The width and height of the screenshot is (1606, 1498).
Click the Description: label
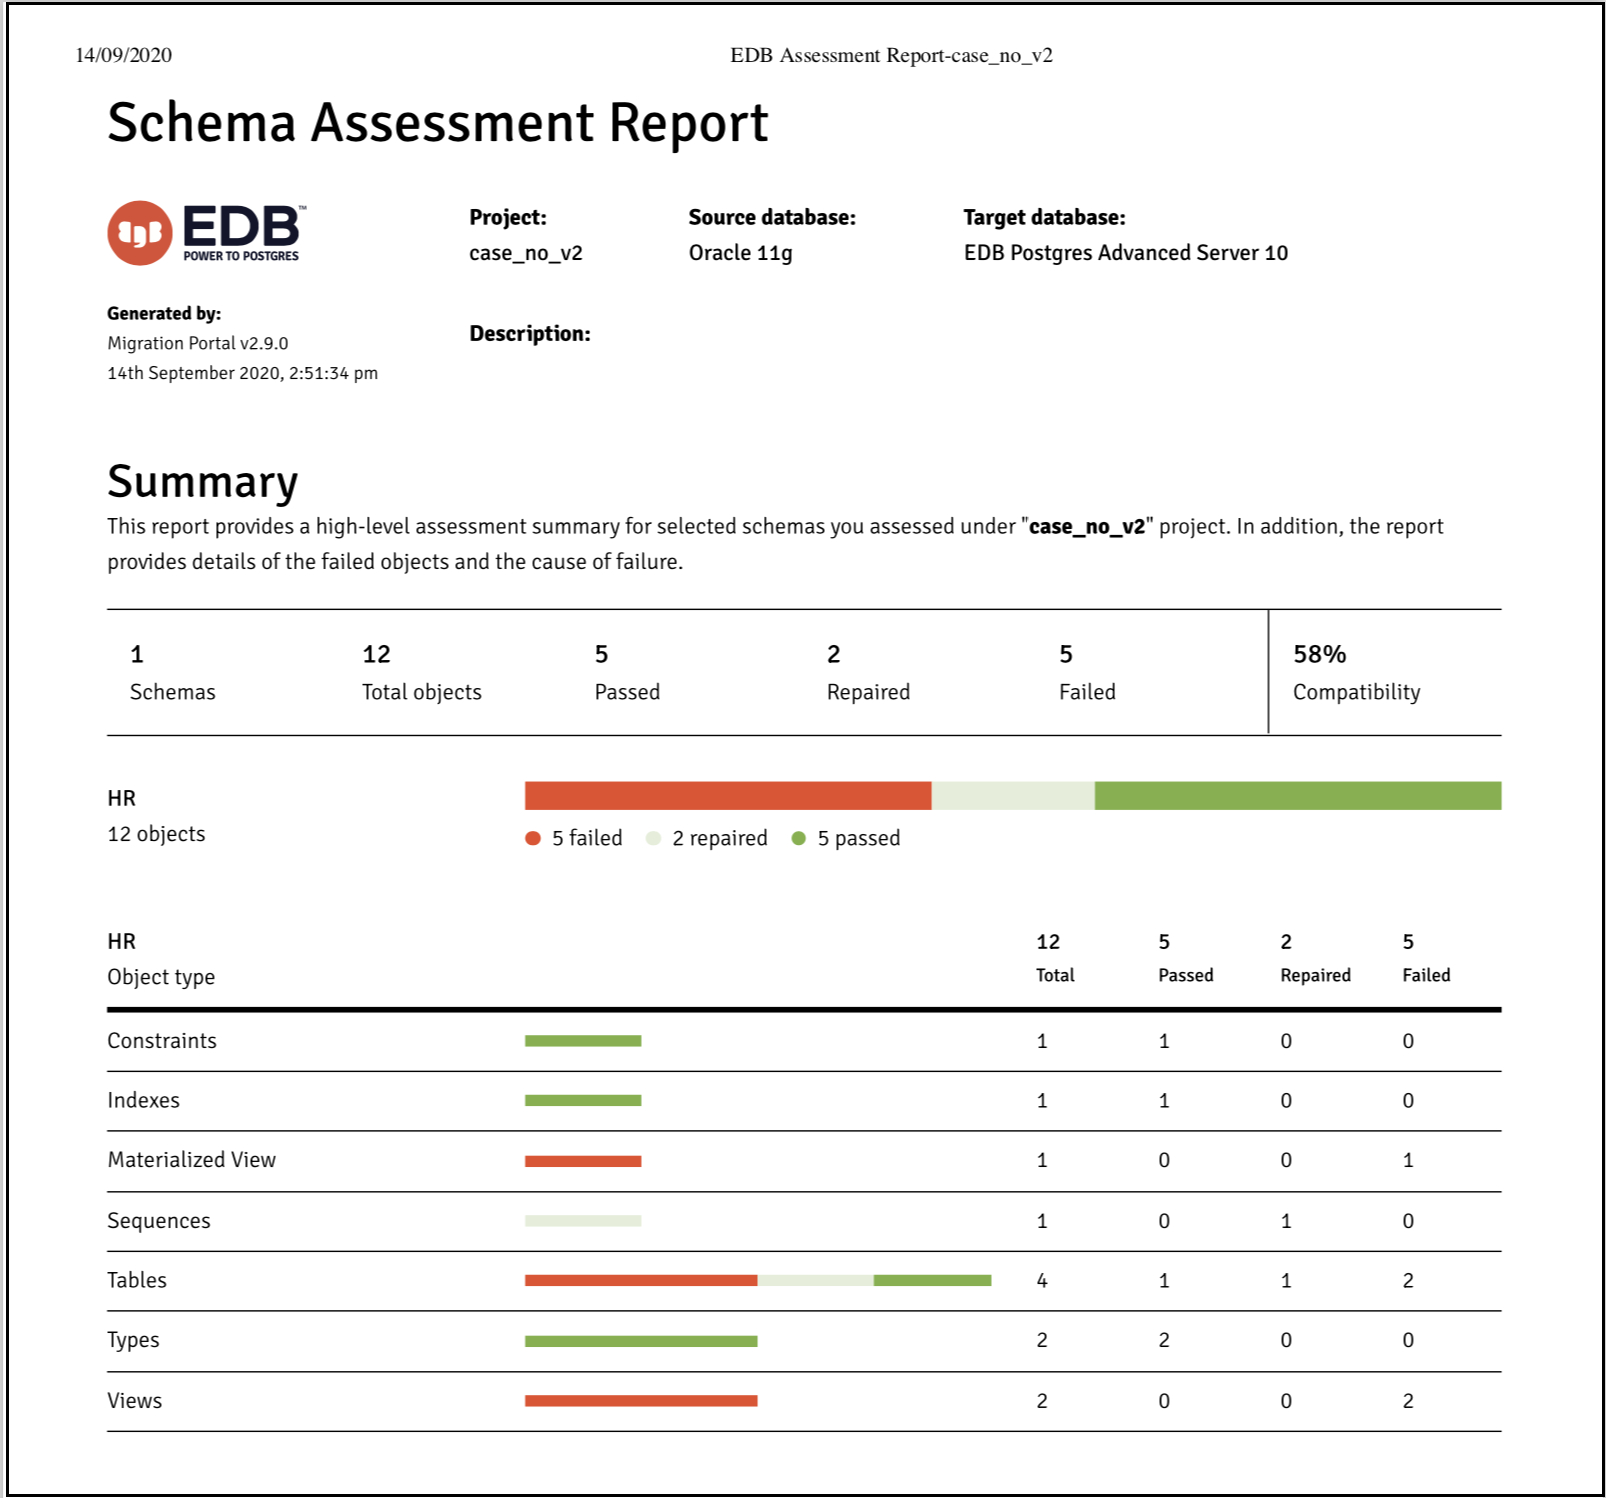[x=530, y=334]
